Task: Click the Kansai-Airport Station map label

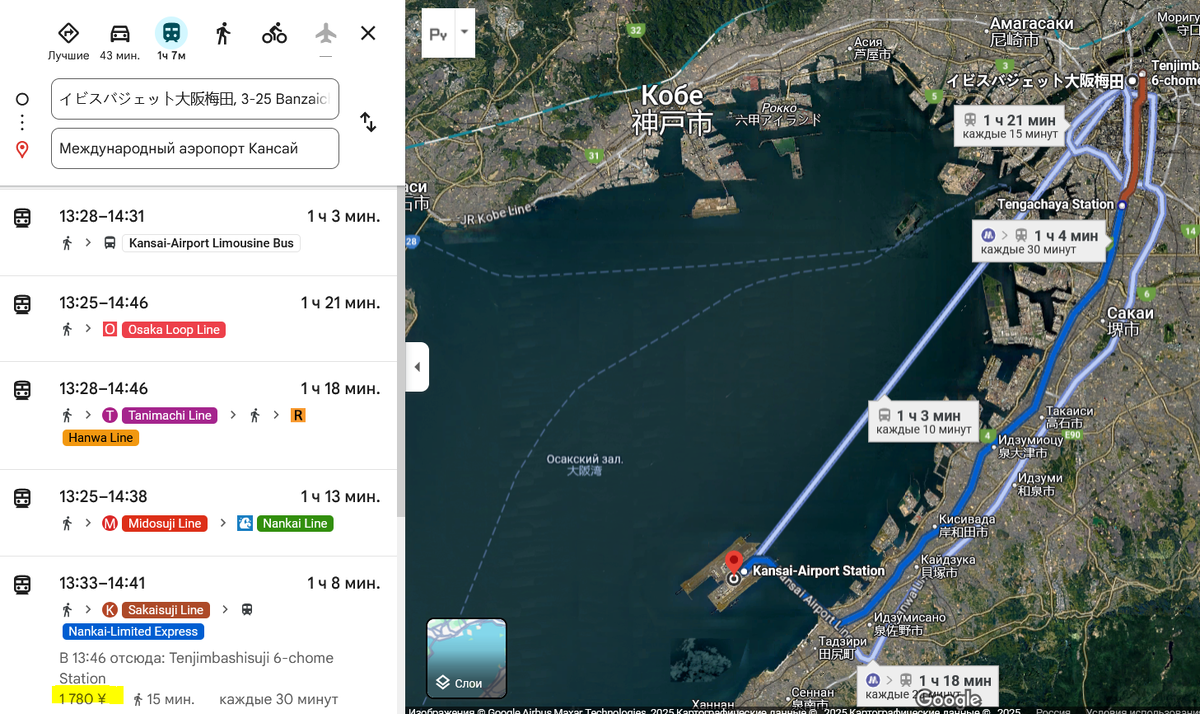Action: click(x=818, y=571)
